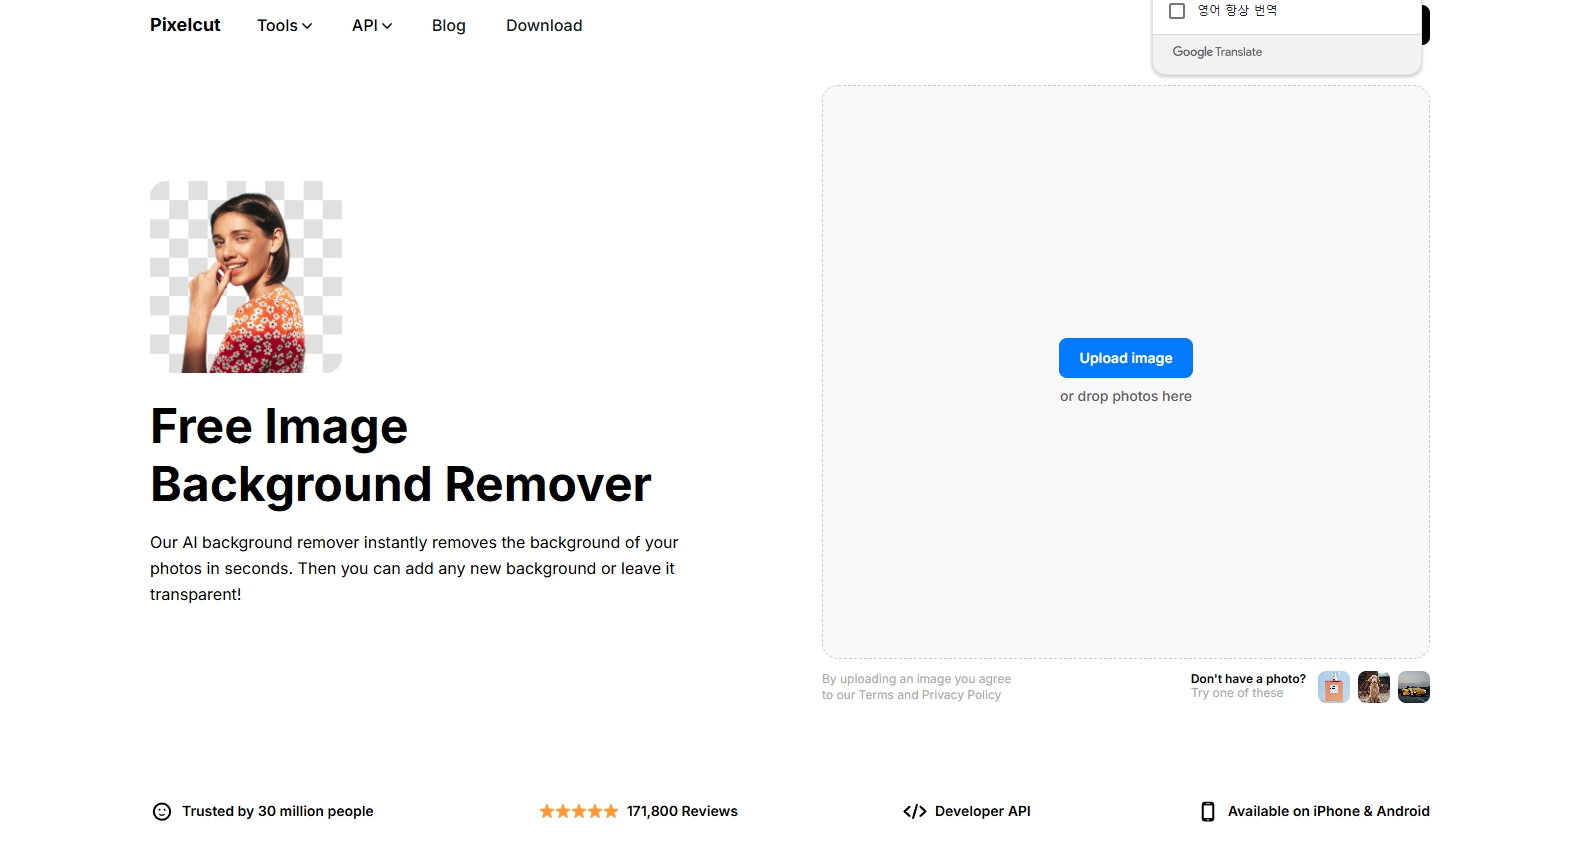Image resolution: width=1569 pixels, height=859 pixels.
Task: Click the phone icon for mobile apps
Action: pyautogui.click(x=1208, y=811)
